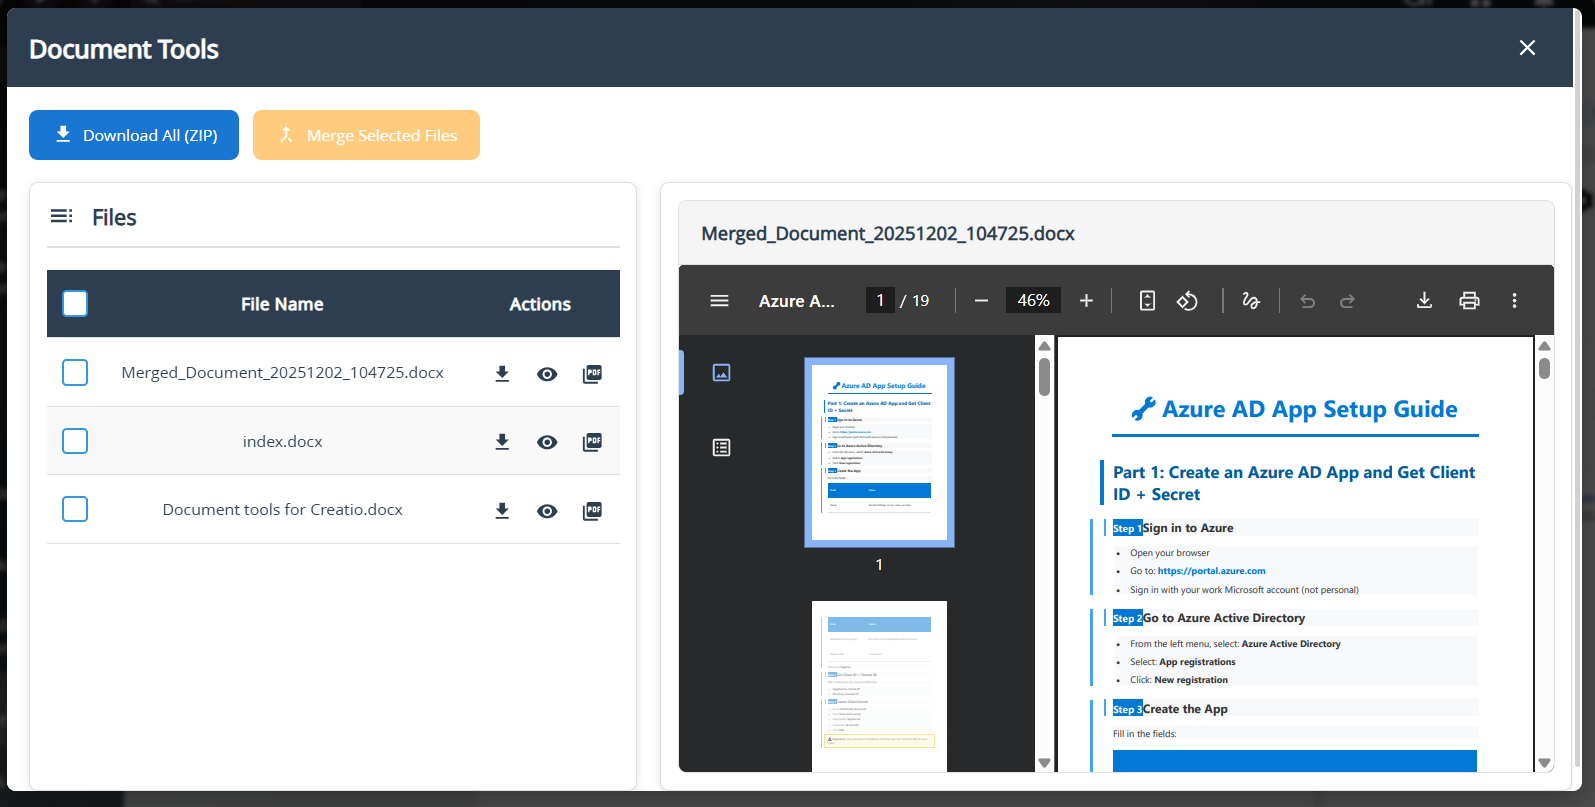Screen dimensions: 1595x807
Task: Toggle the PDF viewer sidebar menu
Action: point(719,301)
